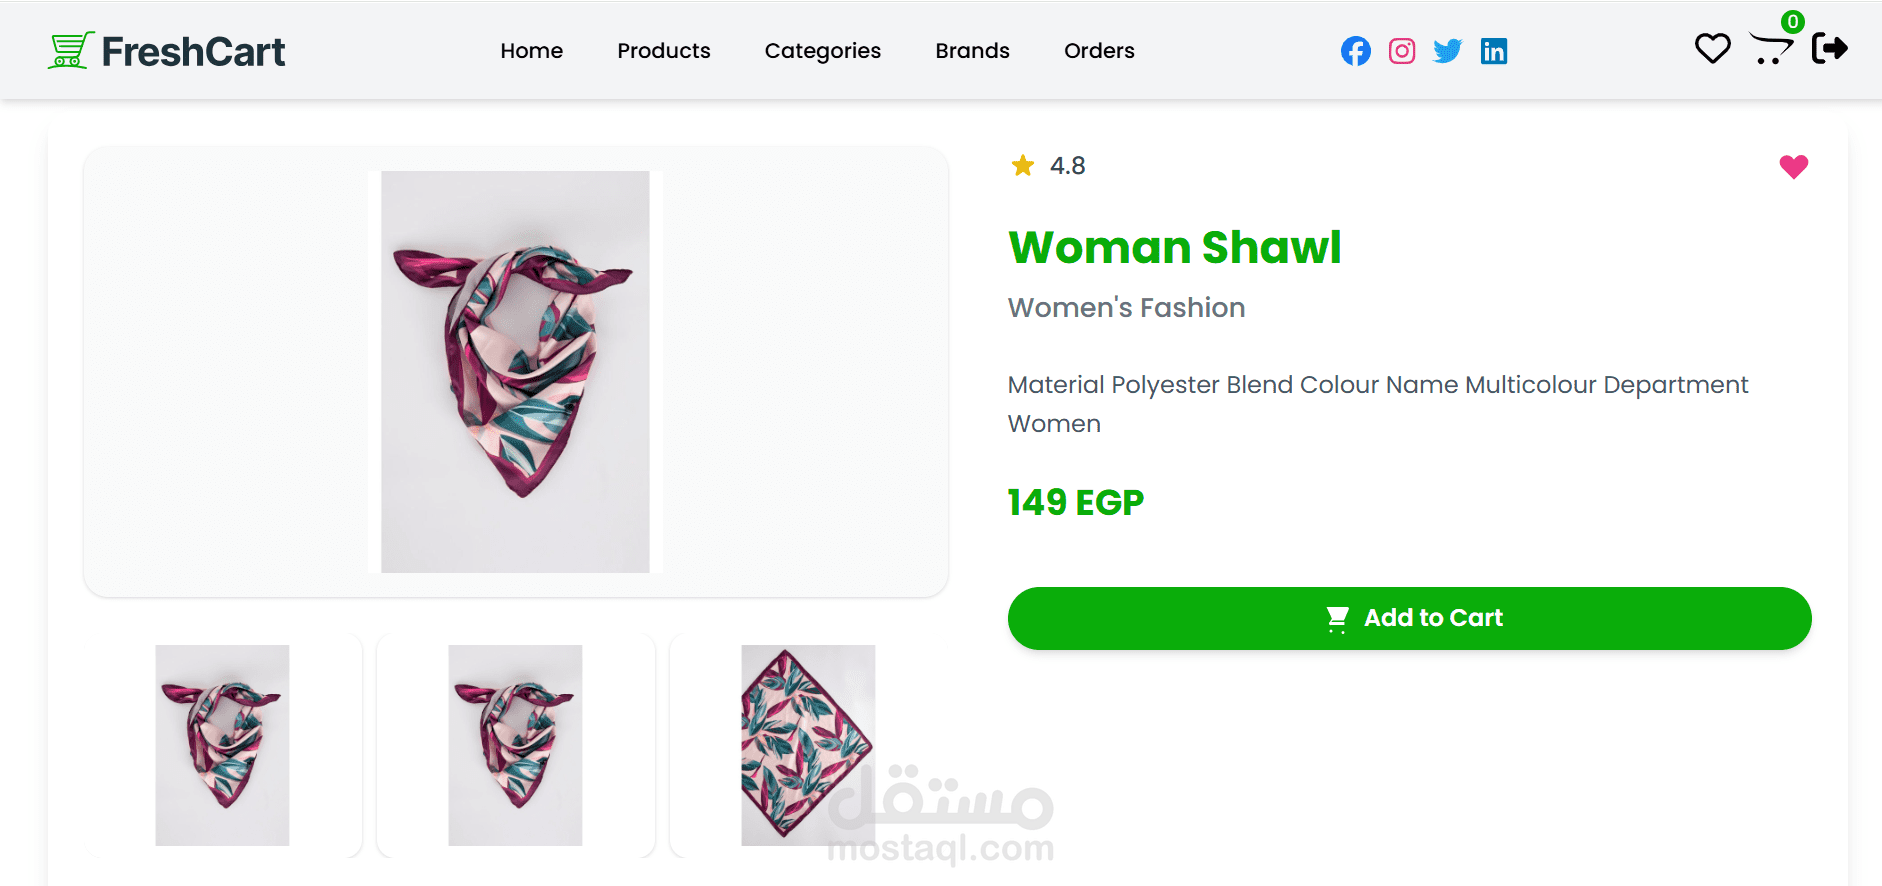Open the LinkedIn social link icon
Viewport: 1882px width, 886px height.
pos(1494,51)
